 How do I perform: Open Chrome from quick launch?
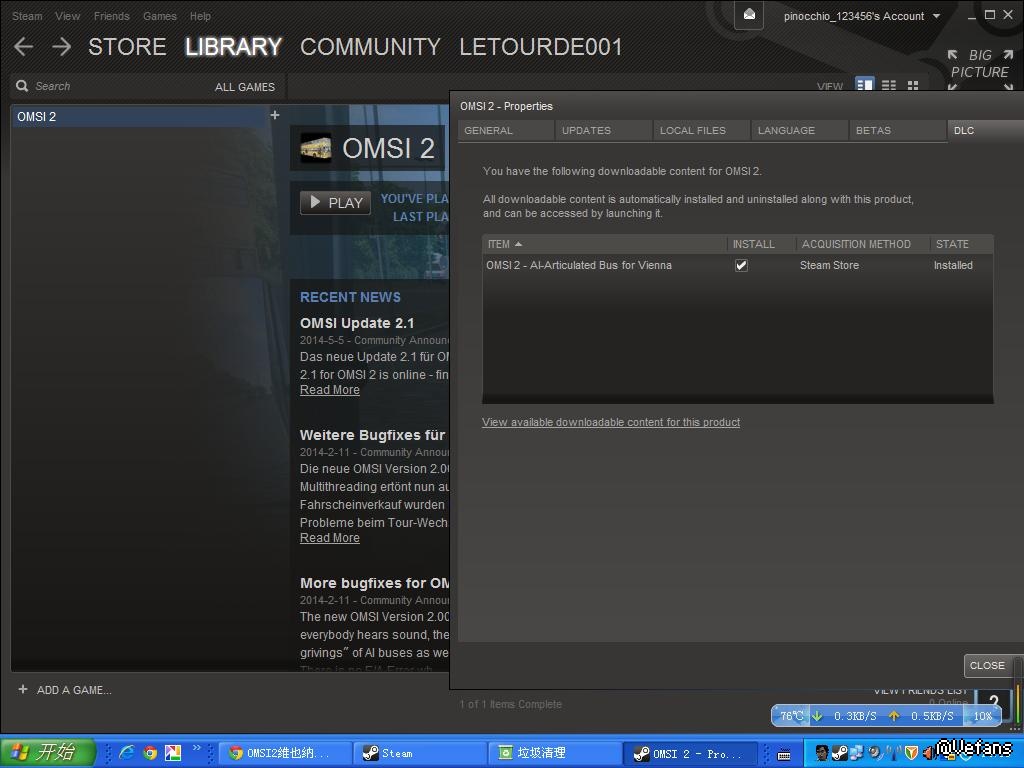click(150, 752)
